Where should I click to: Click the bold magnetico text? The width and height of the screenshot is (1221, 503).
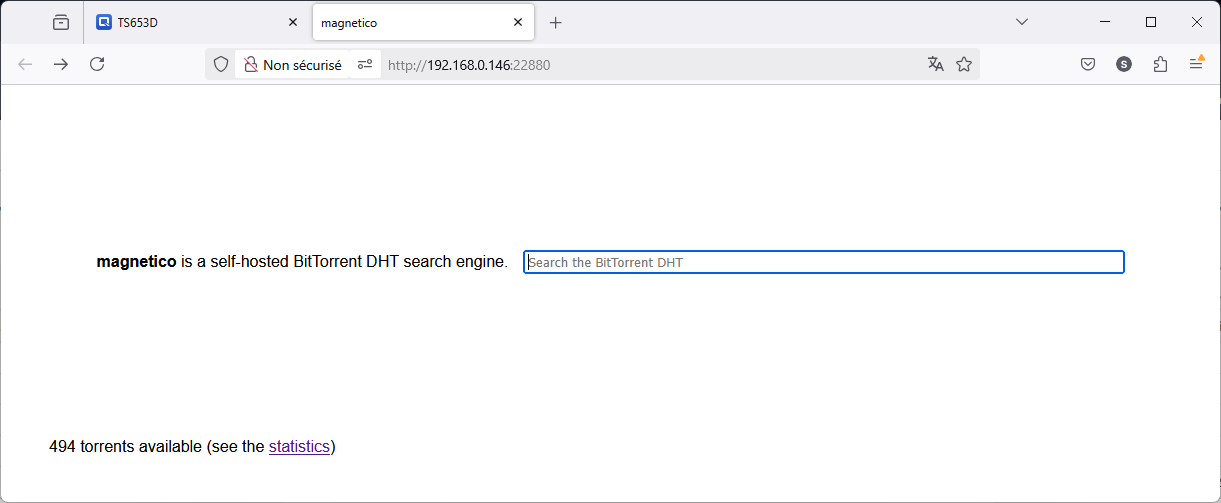[x=136, y=262]
